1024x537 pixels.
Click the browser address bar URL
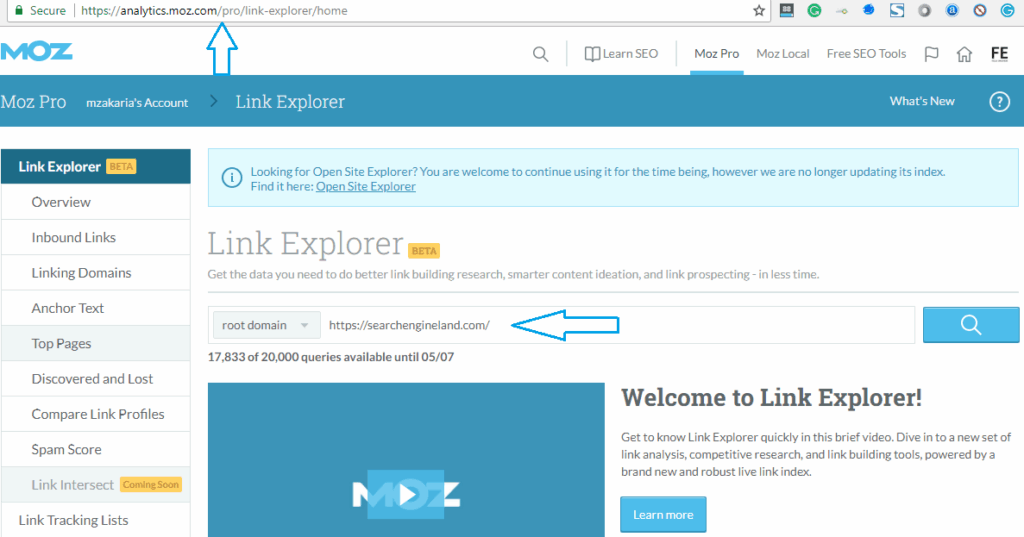(x=214, y=10)
